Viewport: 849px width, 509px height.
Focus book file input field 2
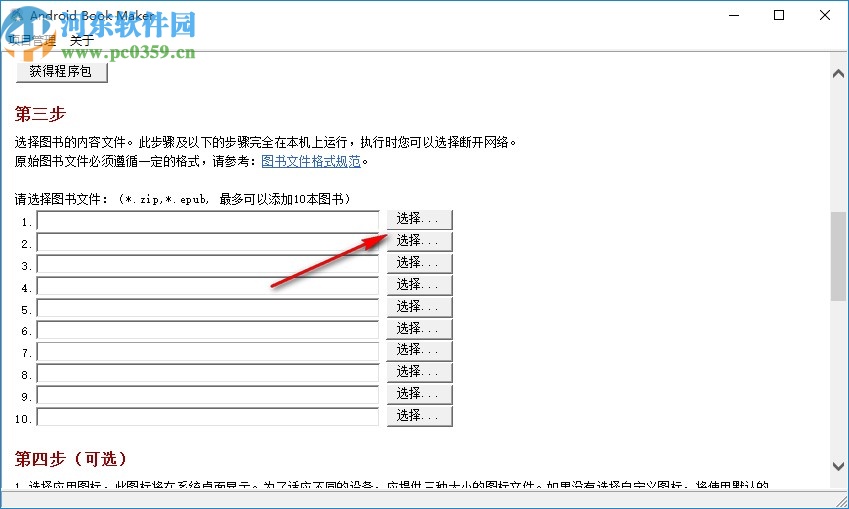[208, 243]
